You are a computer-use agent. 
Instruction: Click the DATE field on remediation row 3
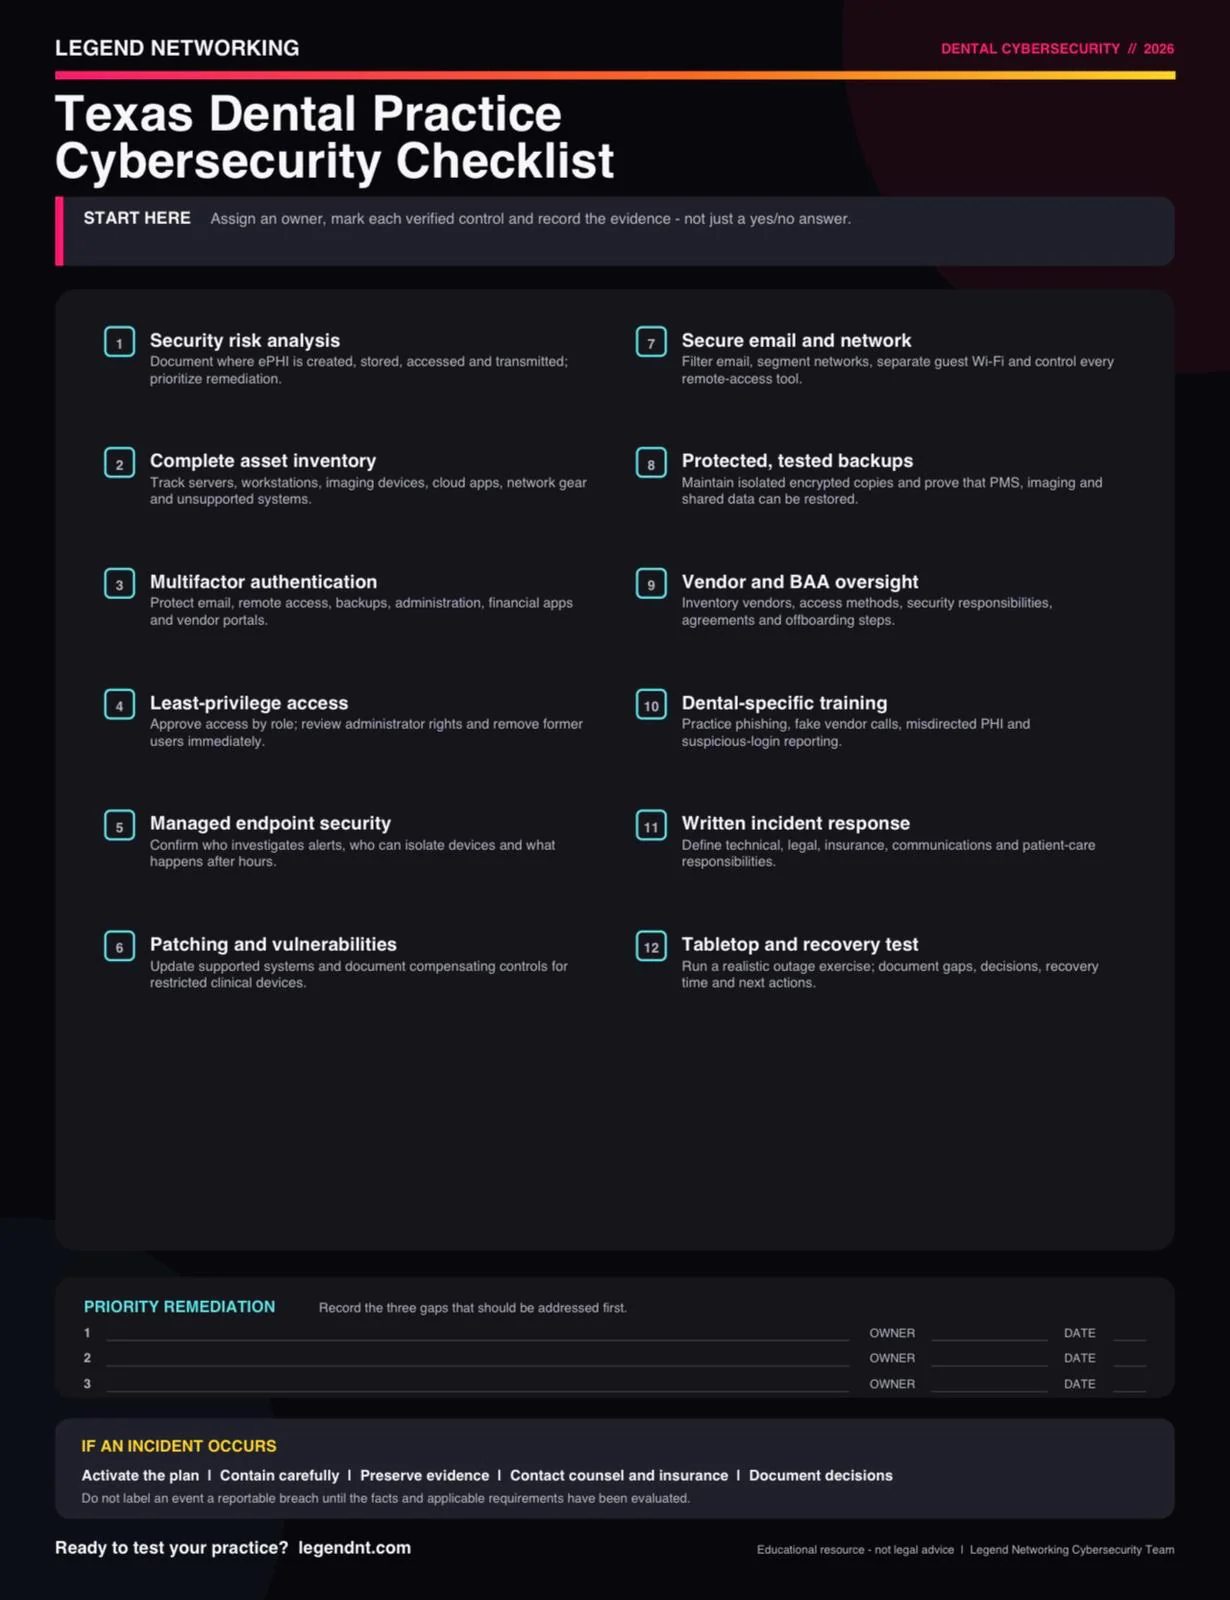pos(1129,1385)
